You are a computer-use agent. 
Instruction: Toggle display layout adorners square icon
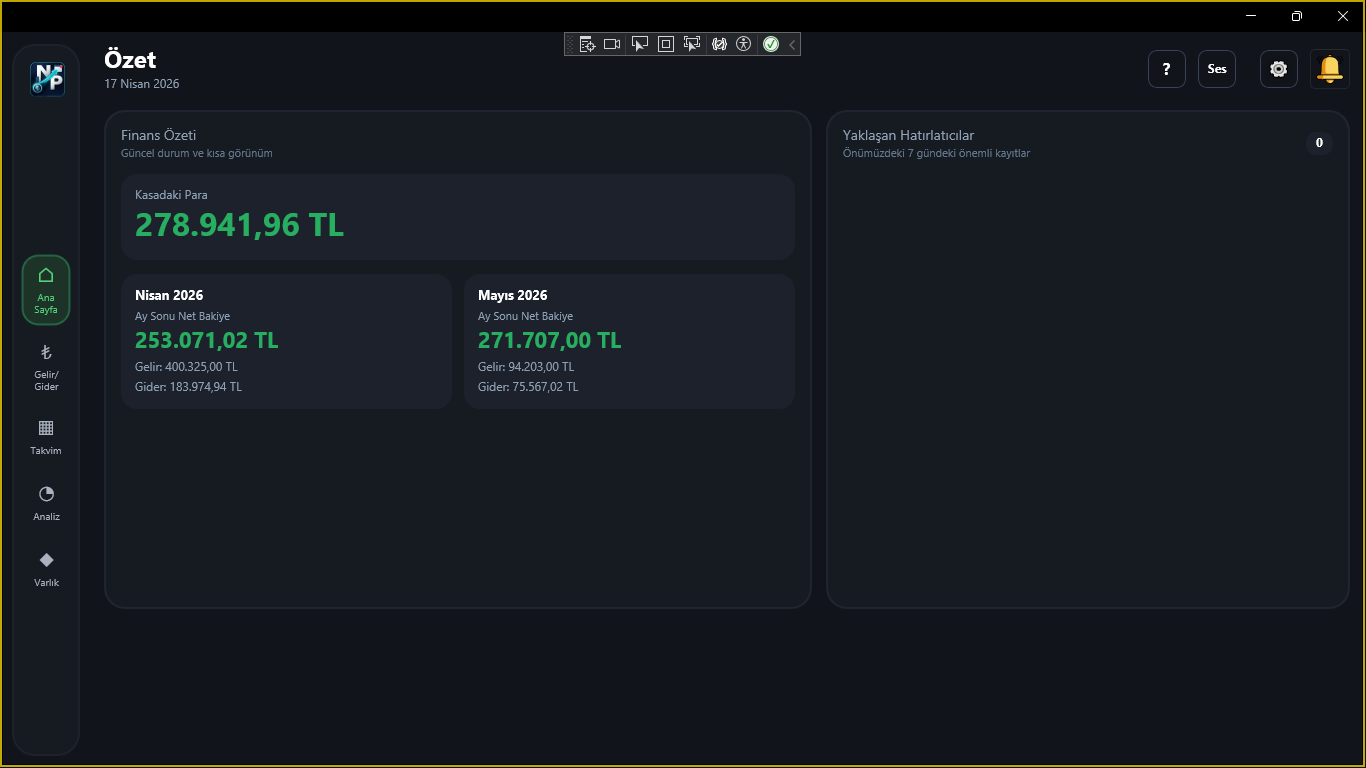(x=666, y=44)
